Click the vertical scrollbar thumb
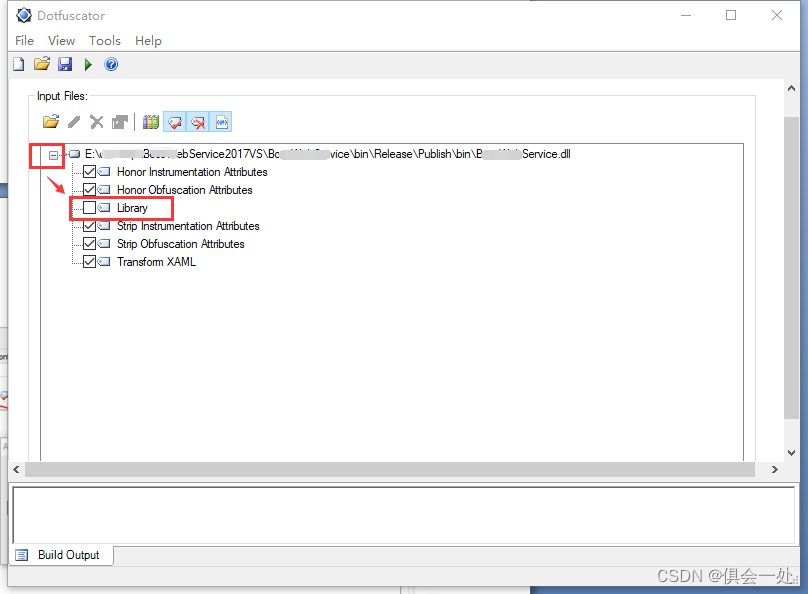Screen dimensions: 808x594 [x=791, y=268]
